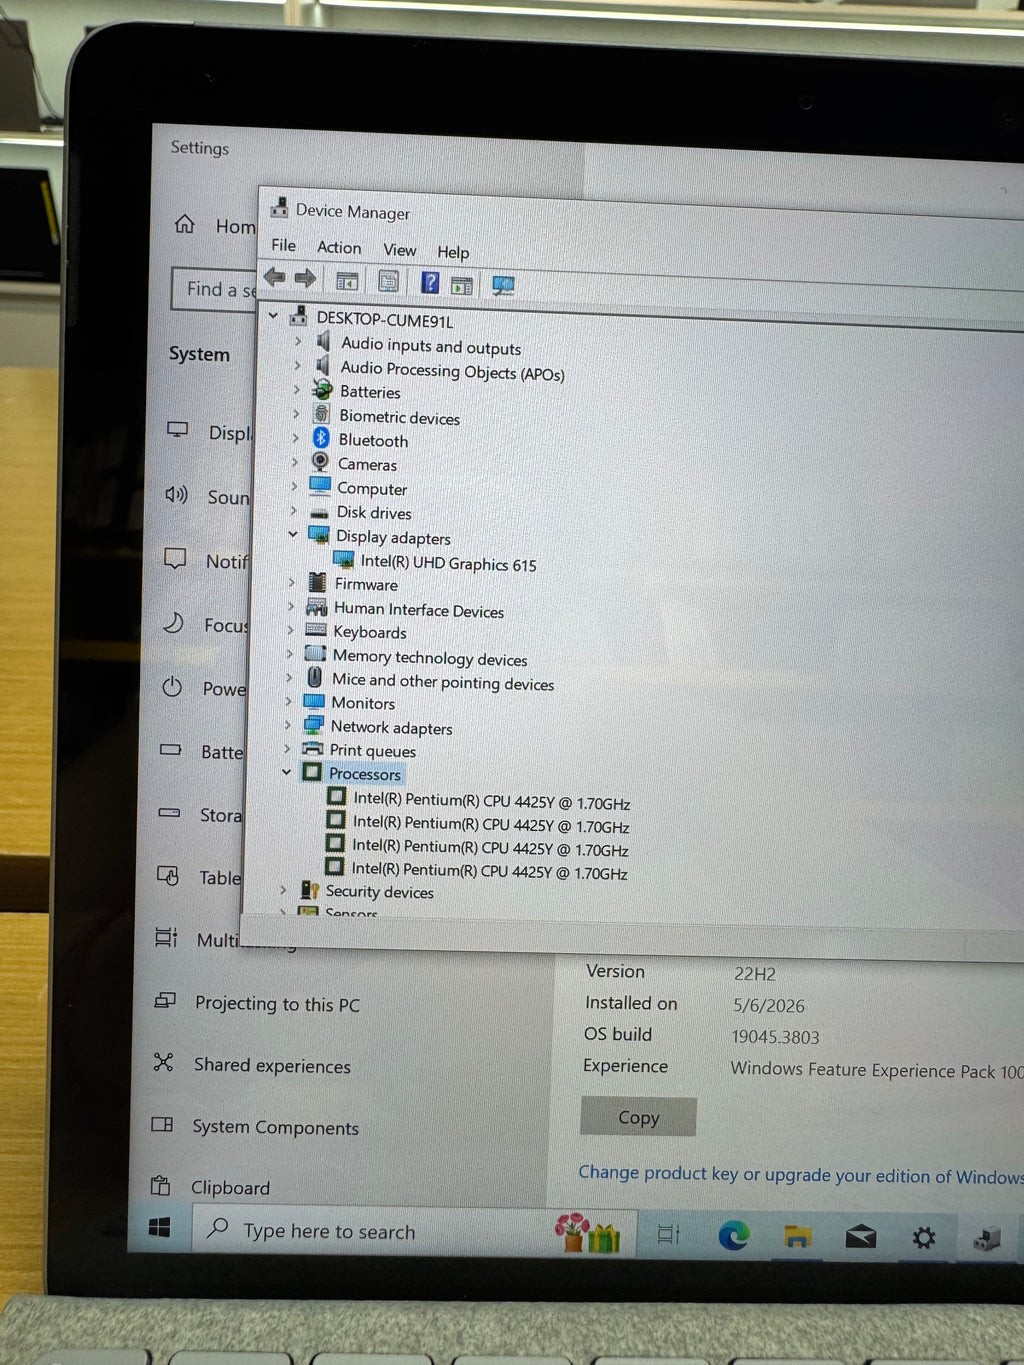Screen dimensions: 1024x1365
Task: Open the File menu in Device Manager
Action: (284, 245)
